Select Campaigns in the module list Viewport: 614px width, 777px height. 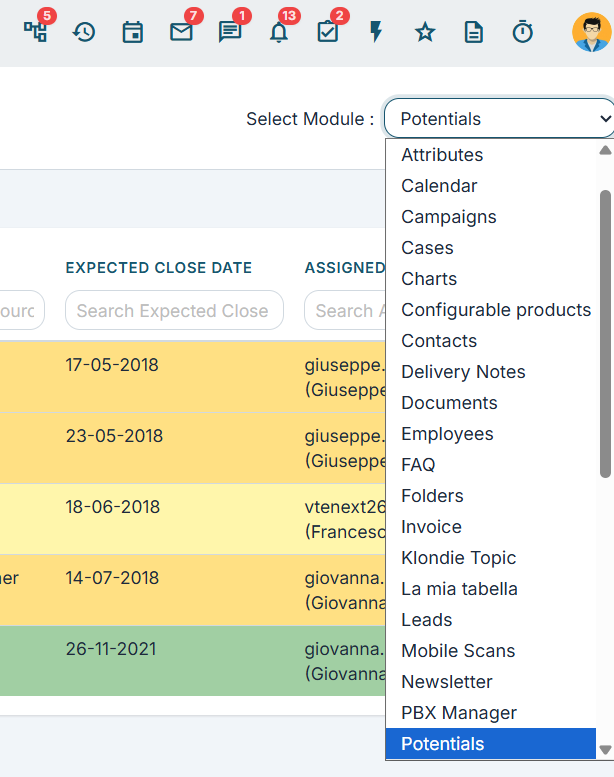click(x=448, y=217)
